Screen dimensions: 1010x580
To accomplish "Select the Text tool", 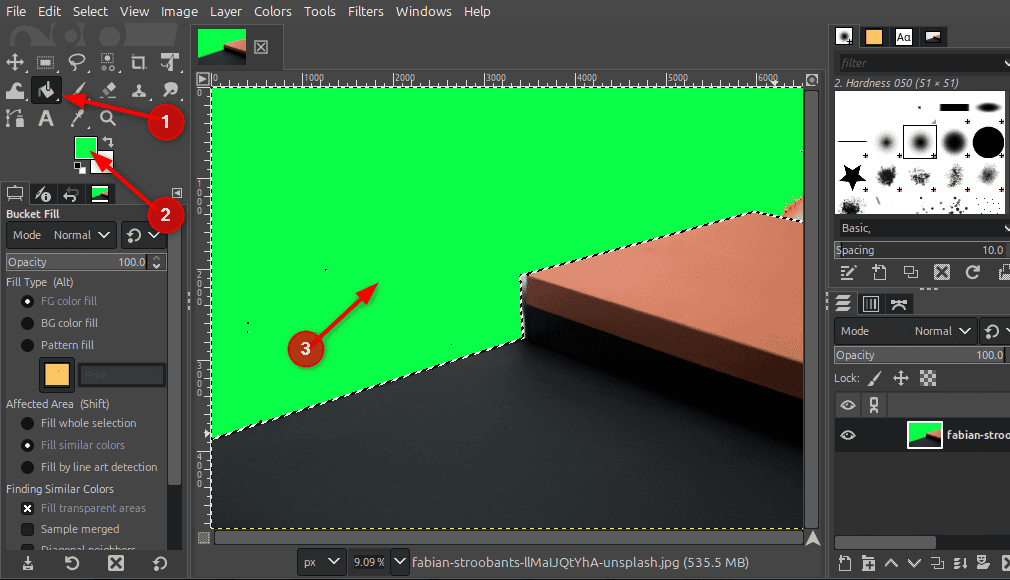I will tap(46, 118).
